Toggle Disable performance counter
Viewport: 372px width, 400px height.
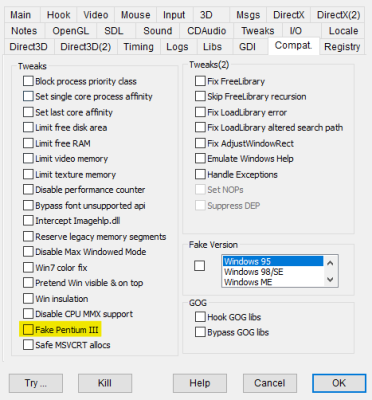coord(28,189)
